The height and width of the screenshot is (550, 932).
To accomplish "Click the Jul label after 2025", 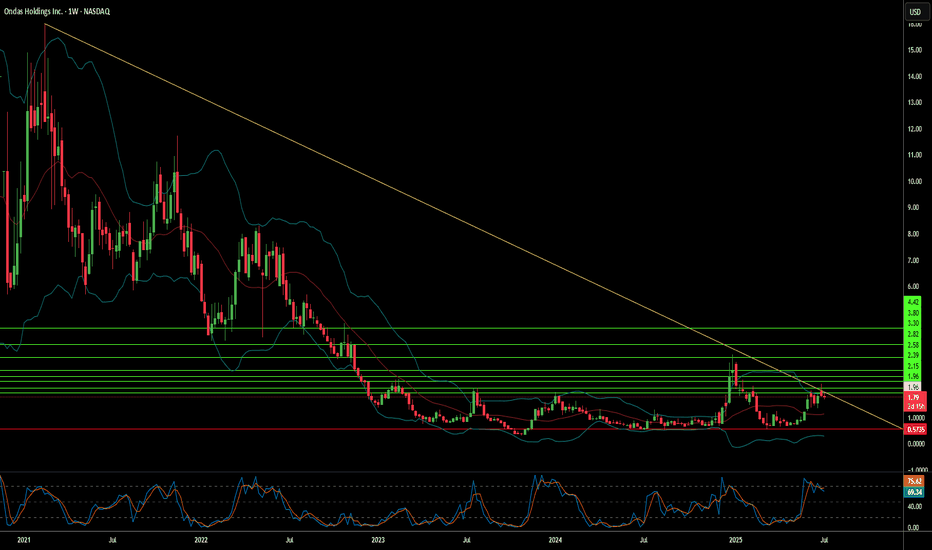I will (x=824, y=540).
